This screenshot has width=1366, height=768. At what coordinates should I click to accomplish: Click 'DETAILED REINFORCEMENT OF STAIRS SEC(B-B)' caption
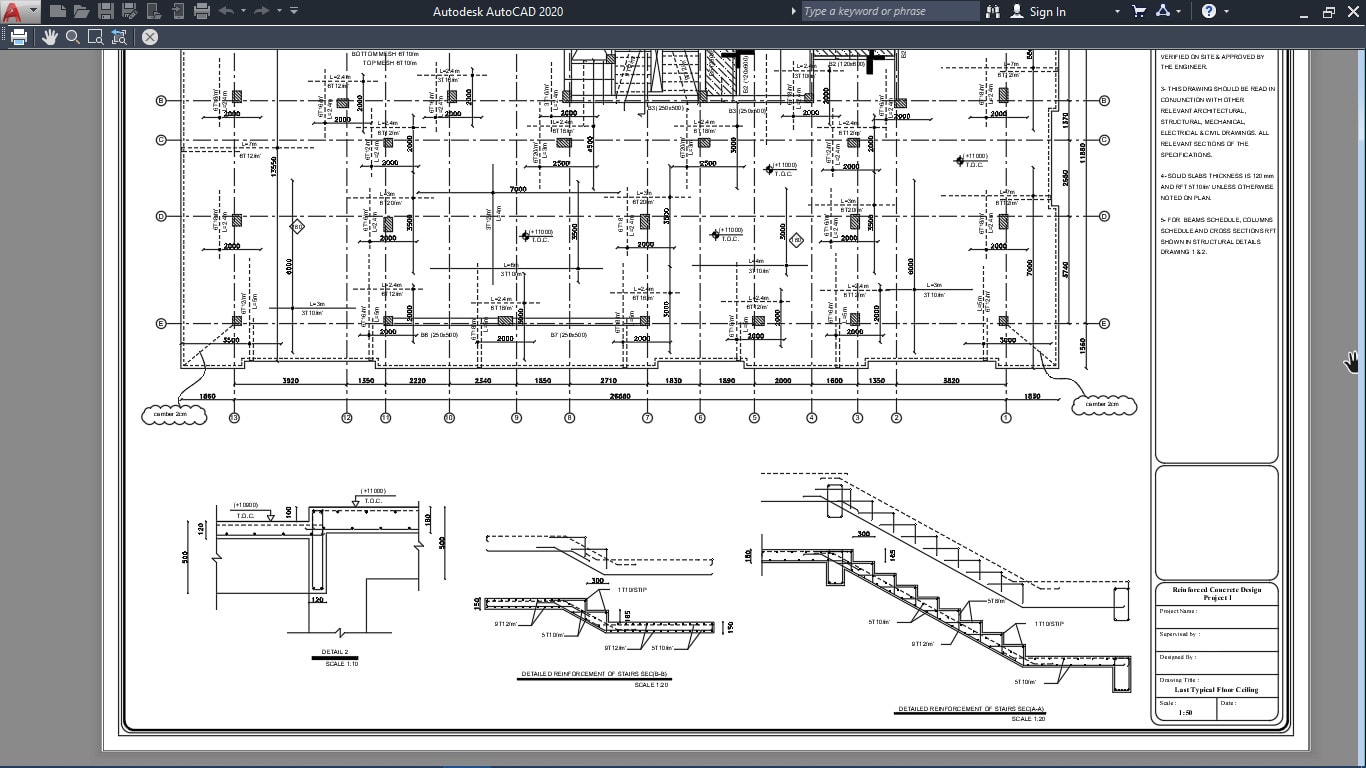point(594,675)
